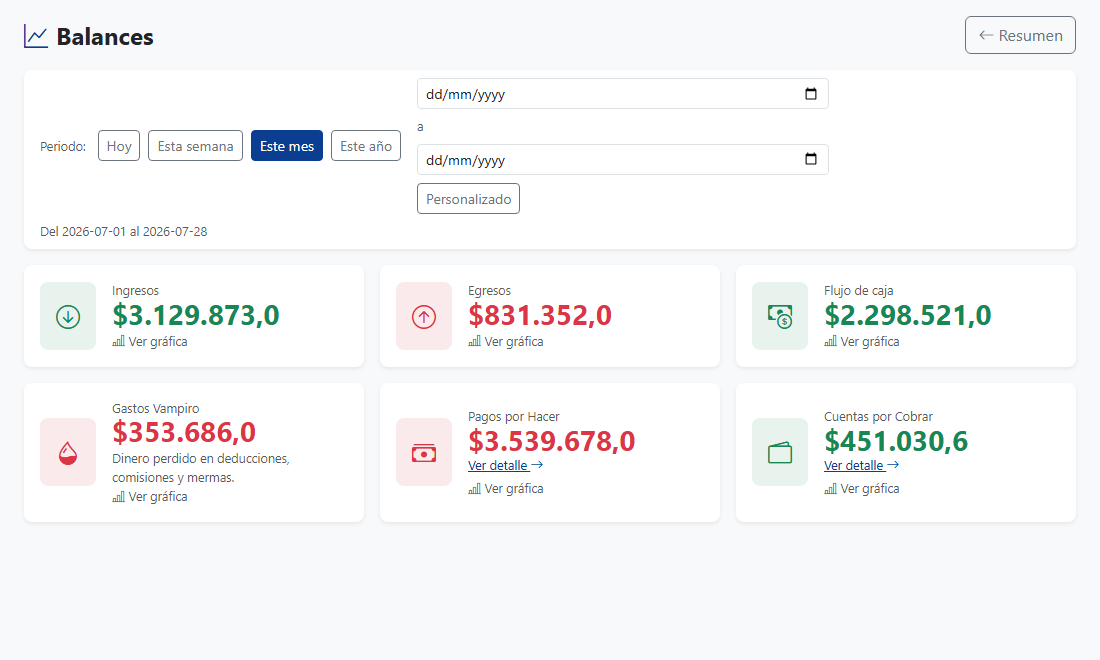The image size is (1100, 660).
Task: Click the Balances page title
Action: (x=105, y=36)
